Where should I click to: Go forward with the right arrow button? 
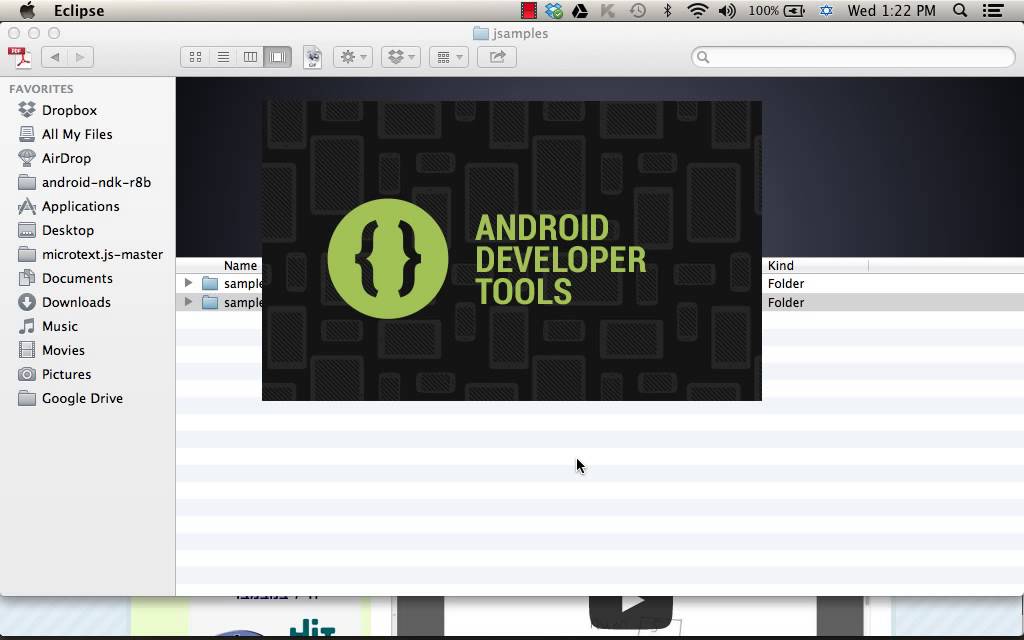81,57
